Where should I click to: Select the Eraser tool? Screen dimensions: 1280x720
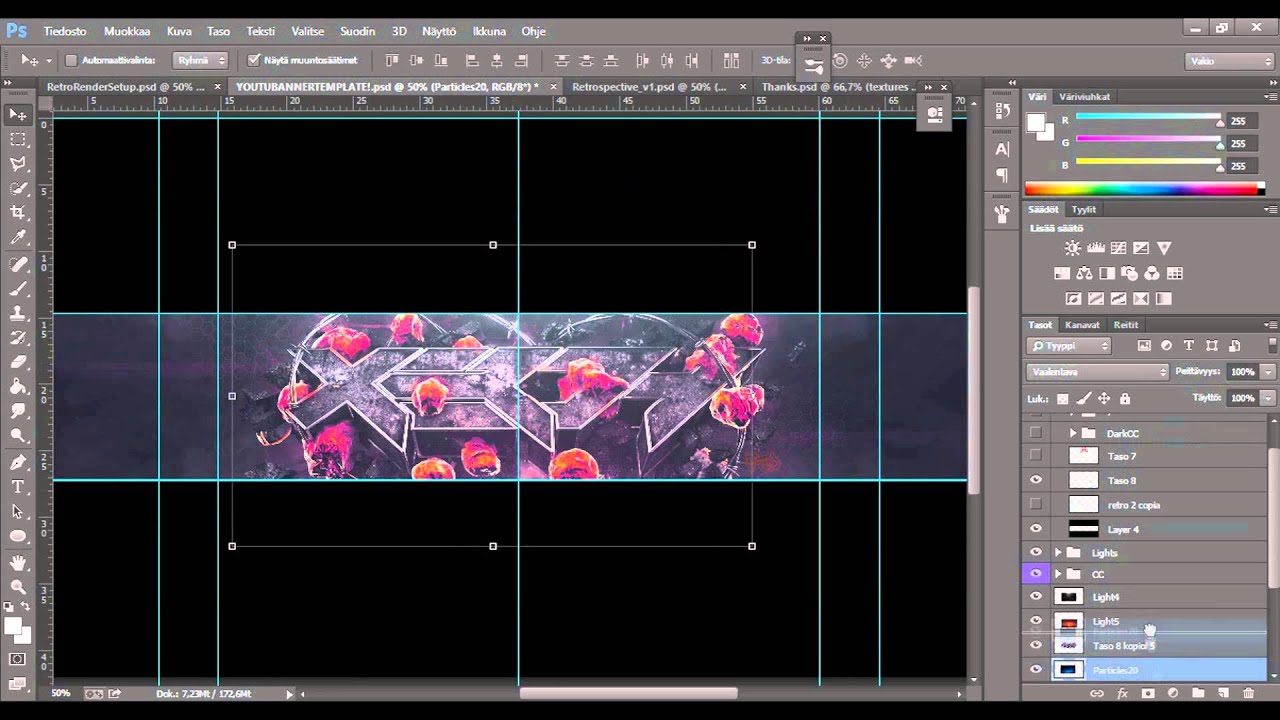point(18,362)
